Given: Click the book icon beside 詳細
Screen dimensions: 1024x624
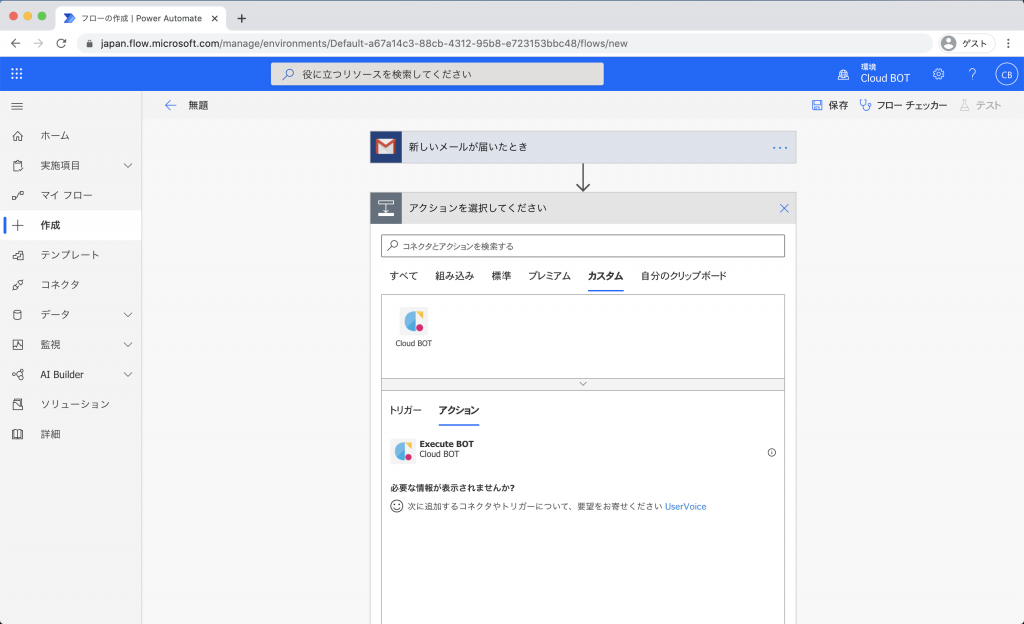Looking at the screenshot, I should pyautogui.click(x=18, y=434).
